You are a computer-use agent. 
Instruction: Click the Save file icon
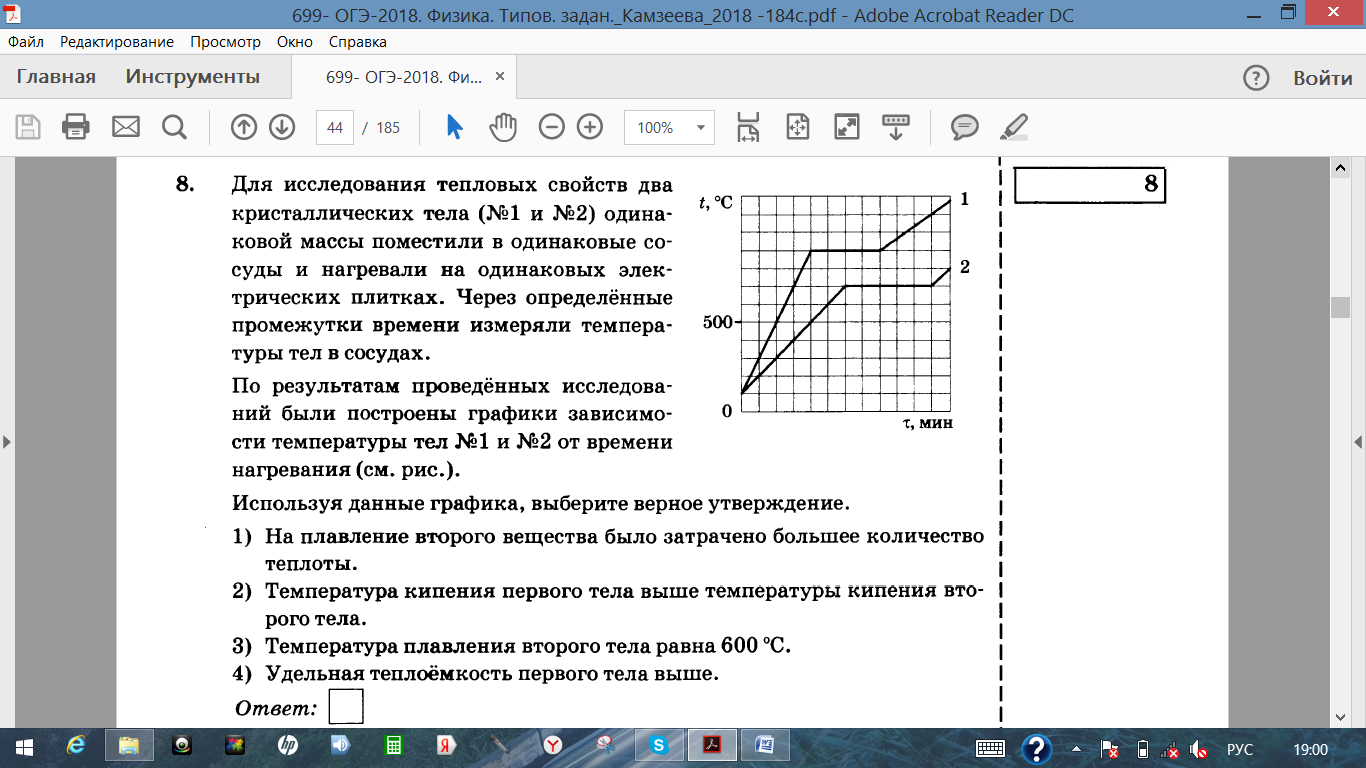[28, 127]
